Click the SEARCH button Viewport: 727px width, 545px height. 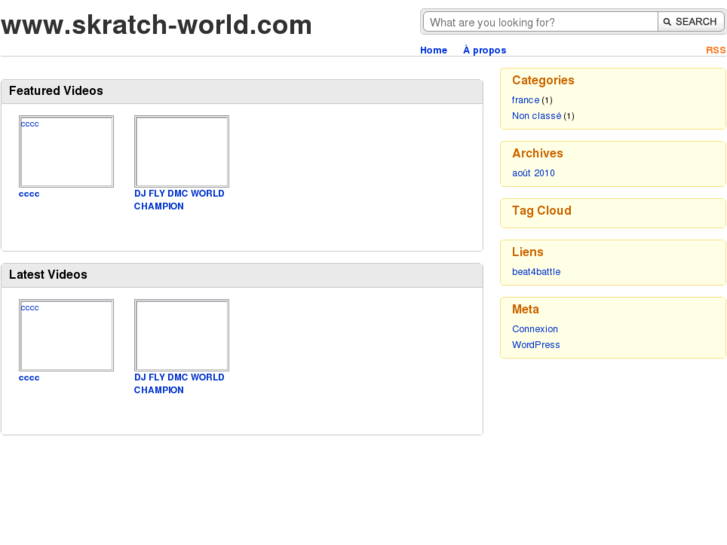click(x=690, y=22)
